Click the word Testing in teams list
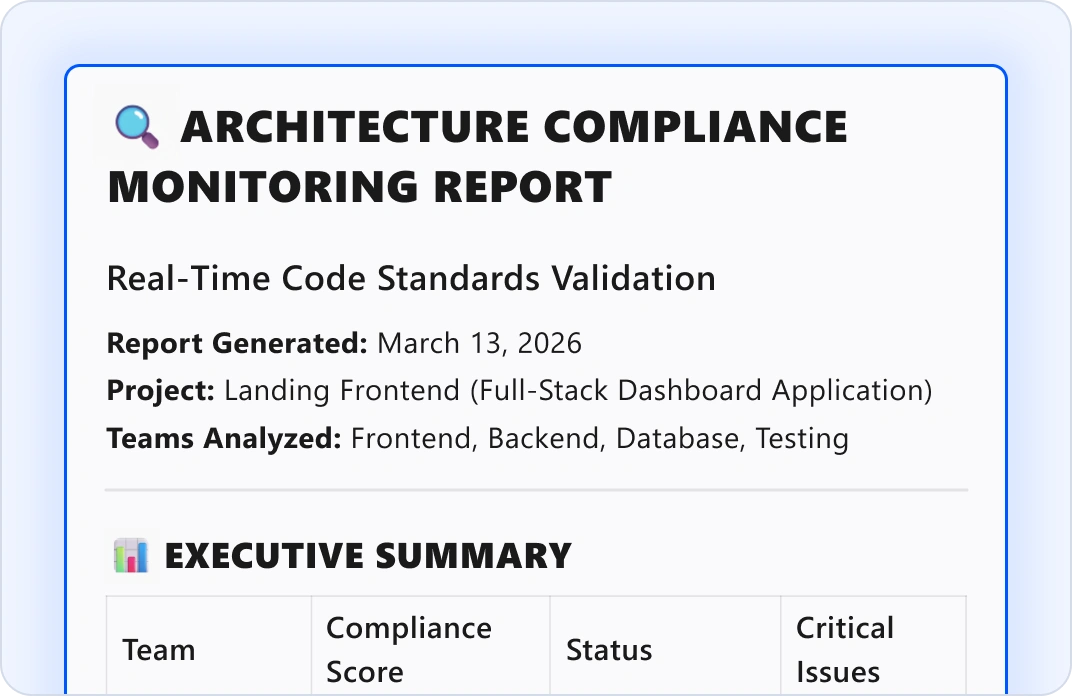 tap(802, 439)
